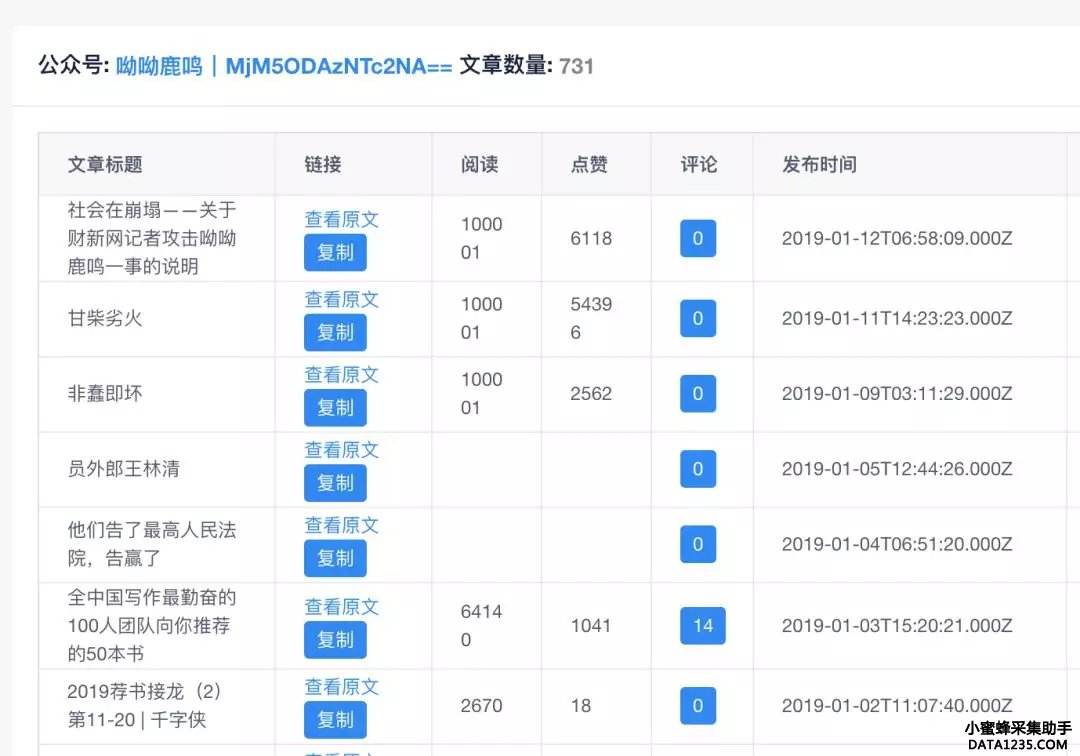Click read count 100001 in 非蠢即坏 row
The image size is (1080, 756).
pos(481,393)
